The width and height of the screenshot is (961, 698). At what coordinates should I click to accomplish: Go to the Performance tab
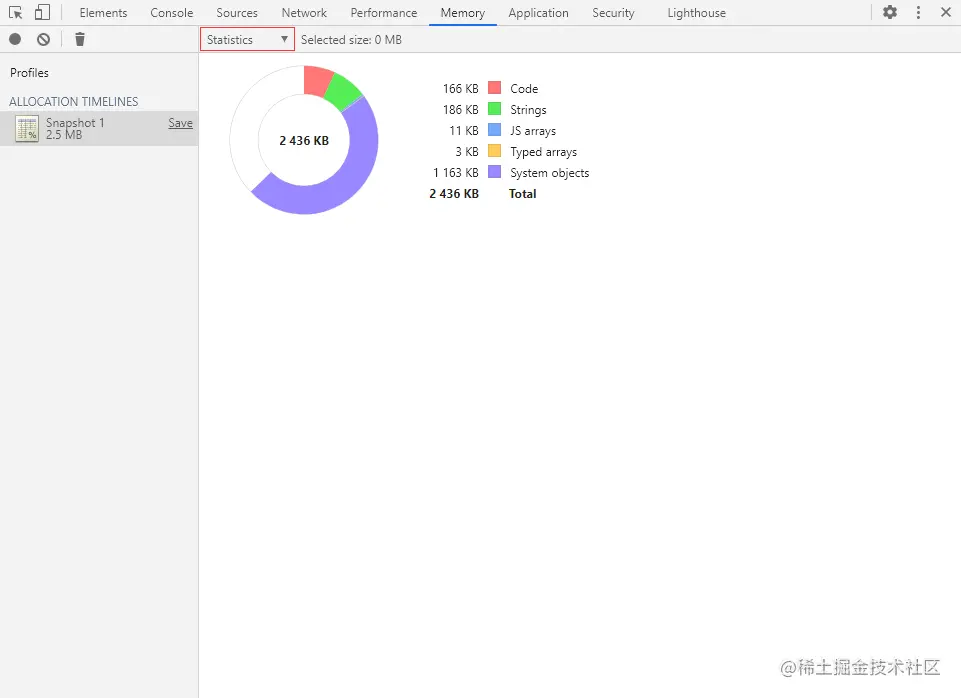click(384, 13)
